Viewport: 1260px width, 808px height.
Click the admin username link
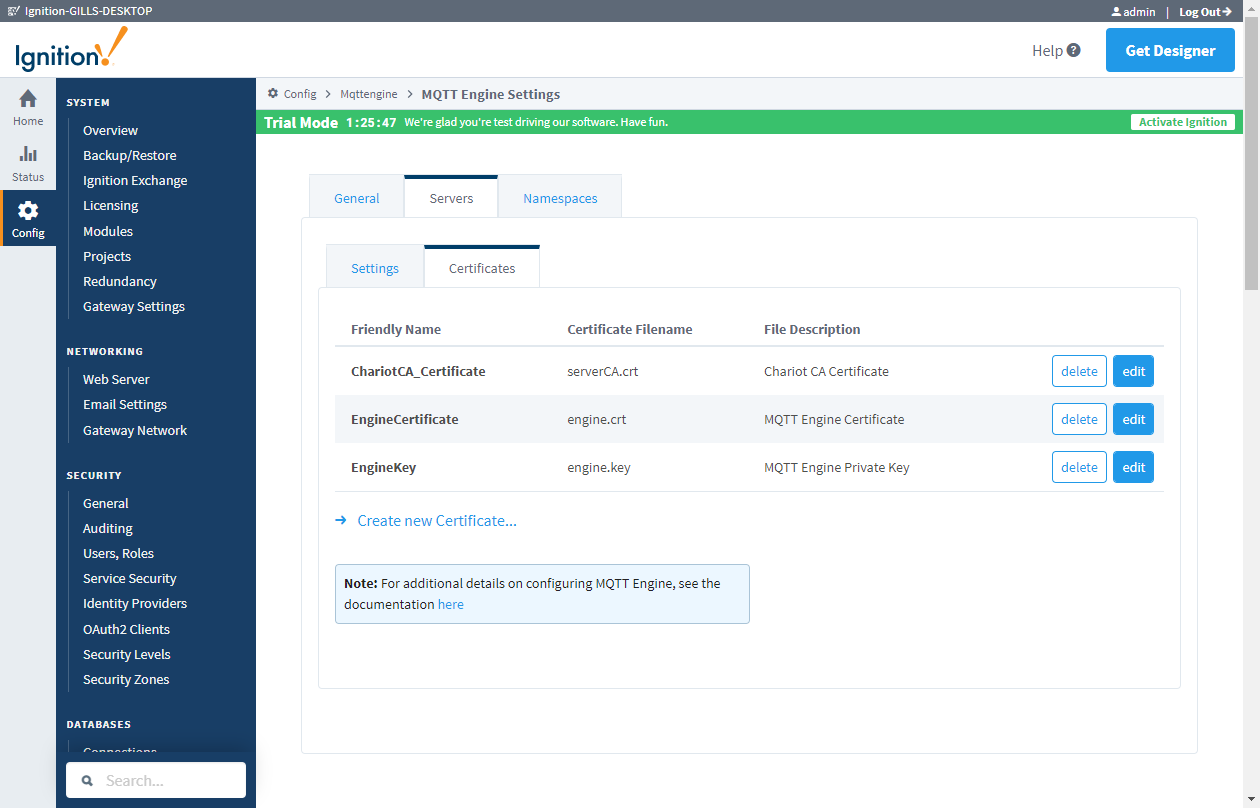(1139, 12)
